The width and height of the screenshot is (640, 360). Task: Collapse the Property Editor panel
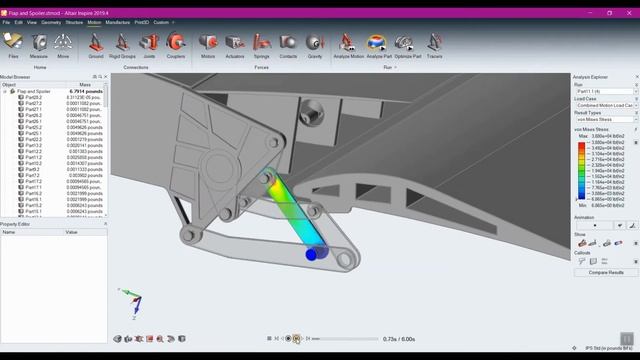coord(105,224)
